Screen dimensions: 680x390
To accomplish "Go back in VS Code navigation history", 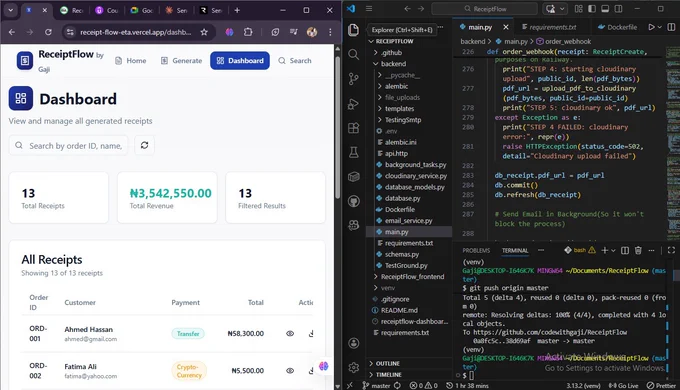I will [x=407, y=9].
